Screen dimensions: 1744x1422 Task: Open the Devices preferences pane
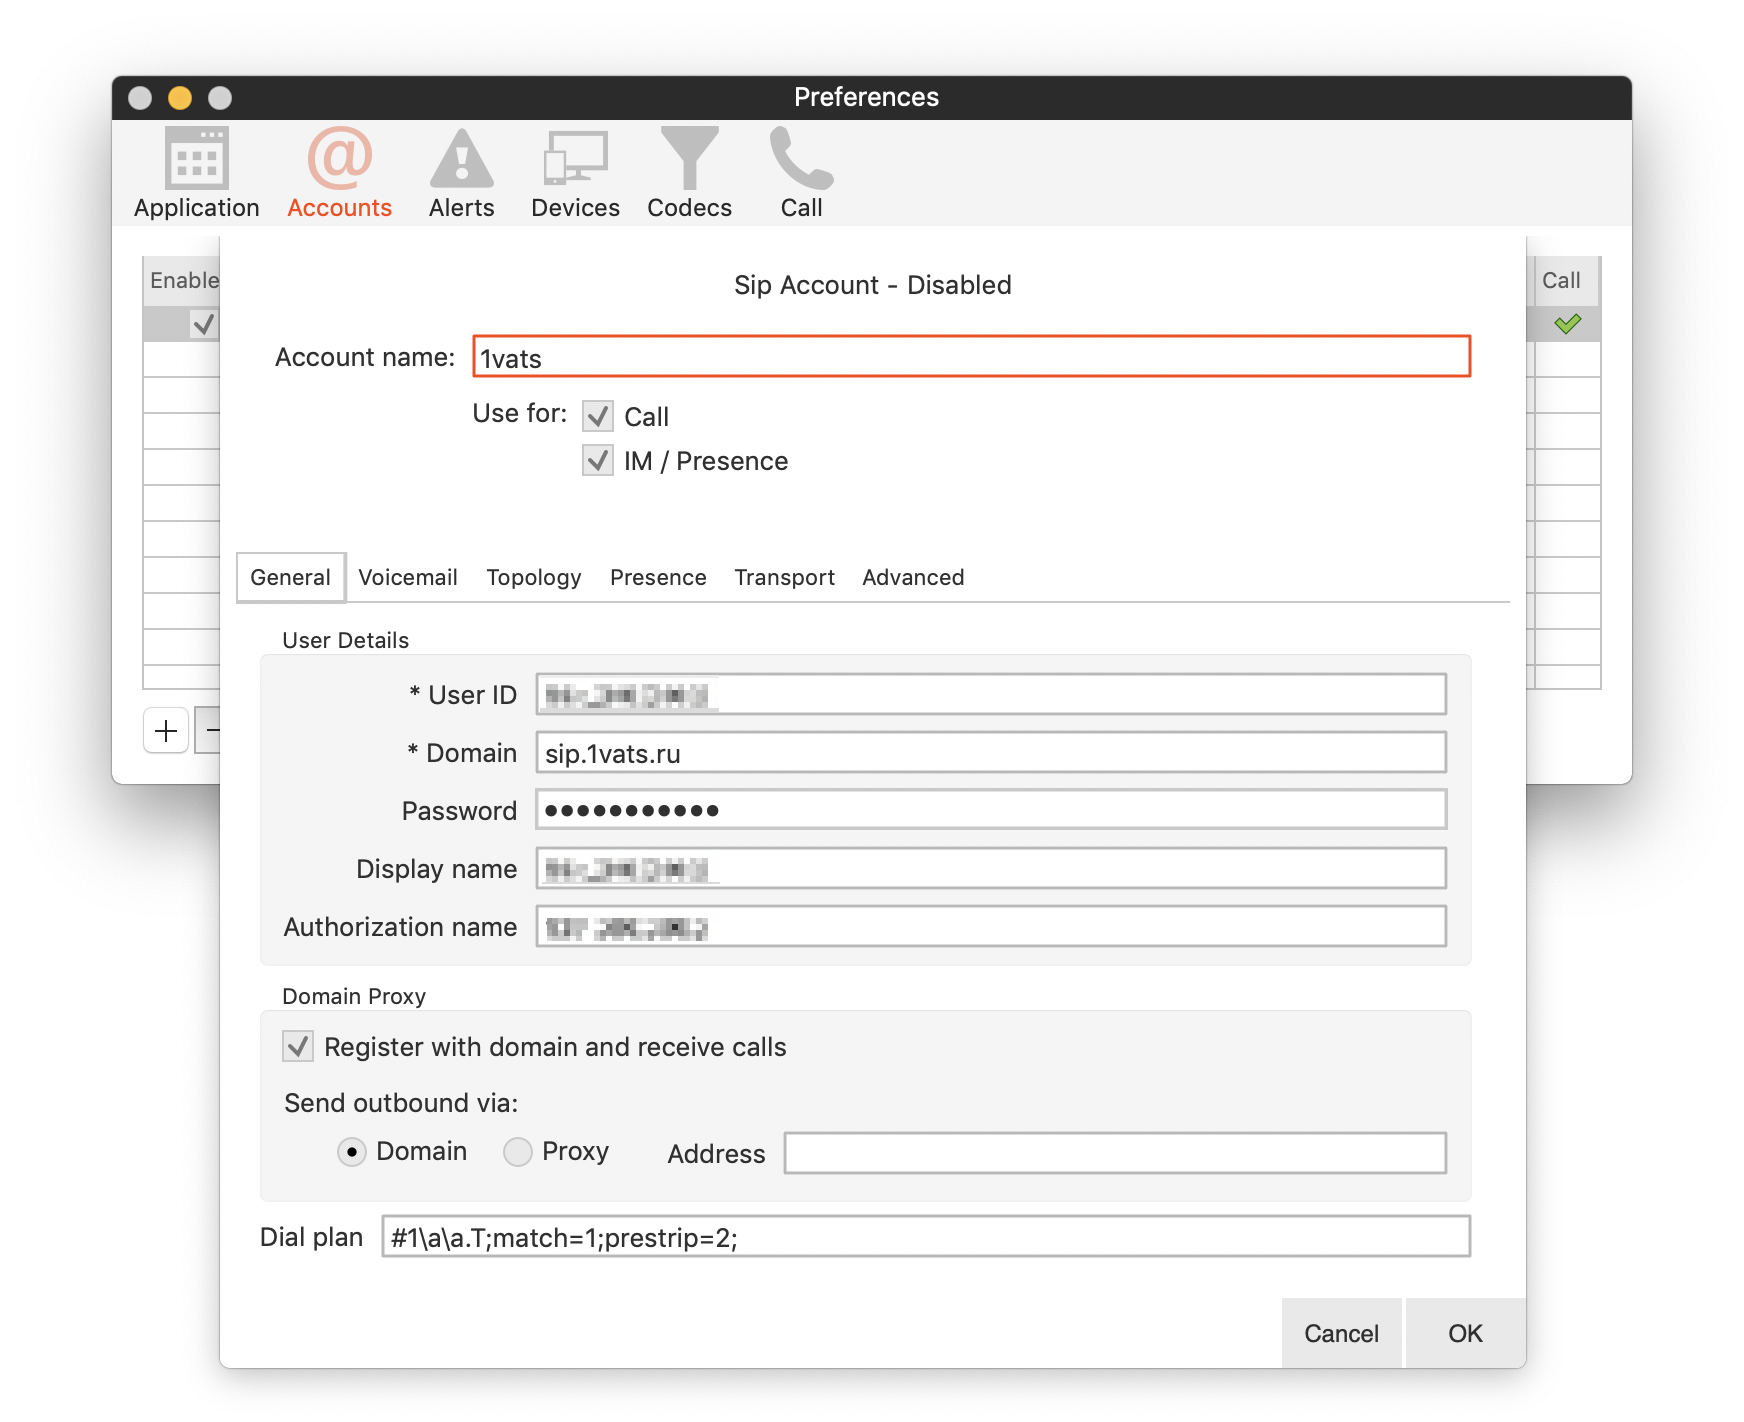click(x=575, y=172)
